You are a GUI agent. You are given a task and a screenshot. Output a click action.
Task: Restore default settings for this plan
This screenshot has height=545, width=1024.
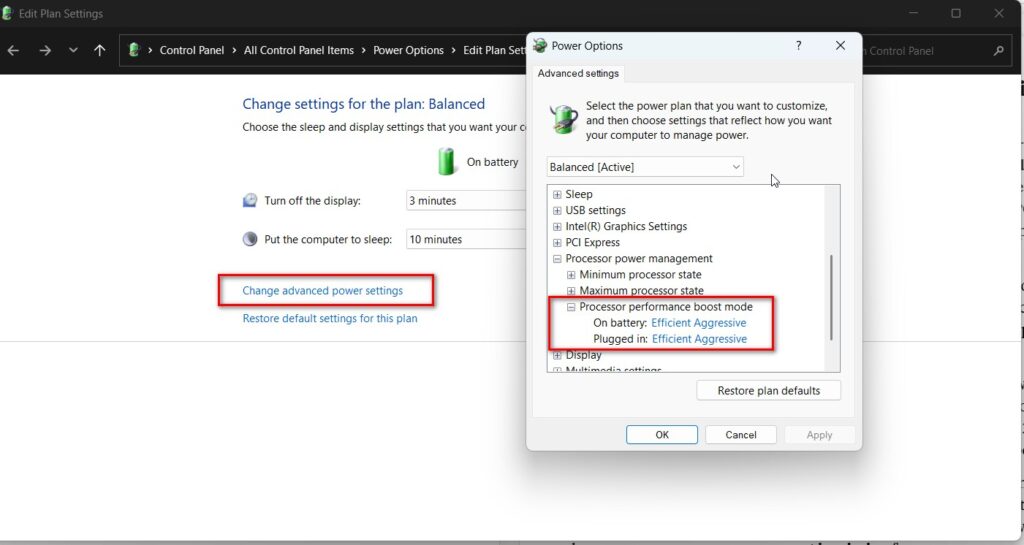coord(330,319)
